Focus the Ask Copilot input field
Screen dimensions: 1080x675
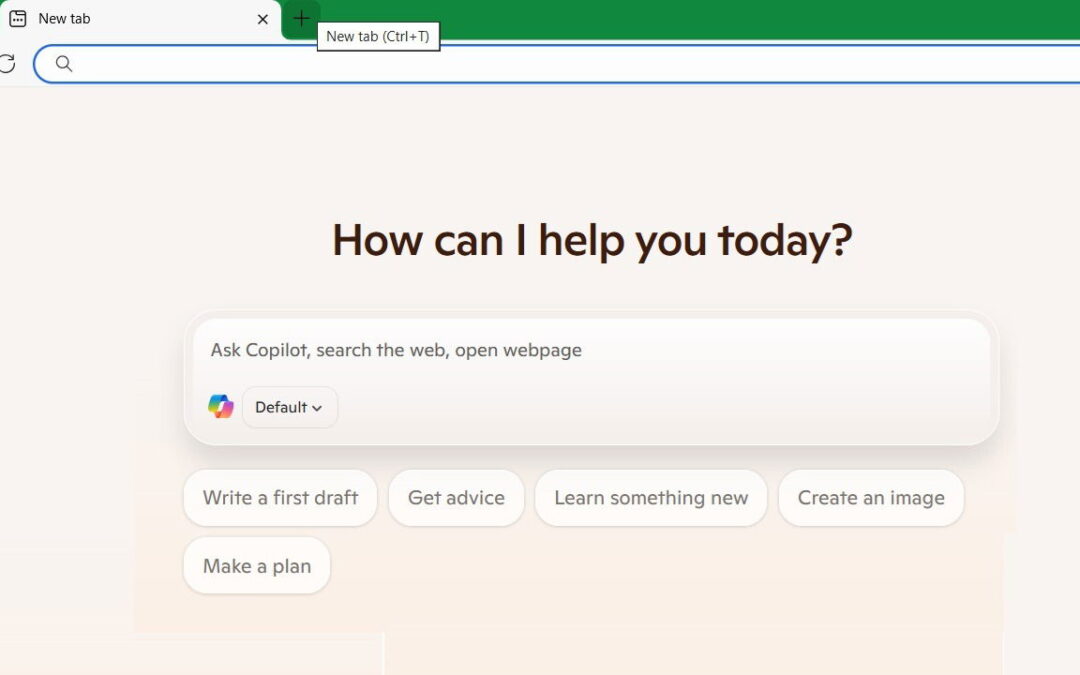pos(500,350)
